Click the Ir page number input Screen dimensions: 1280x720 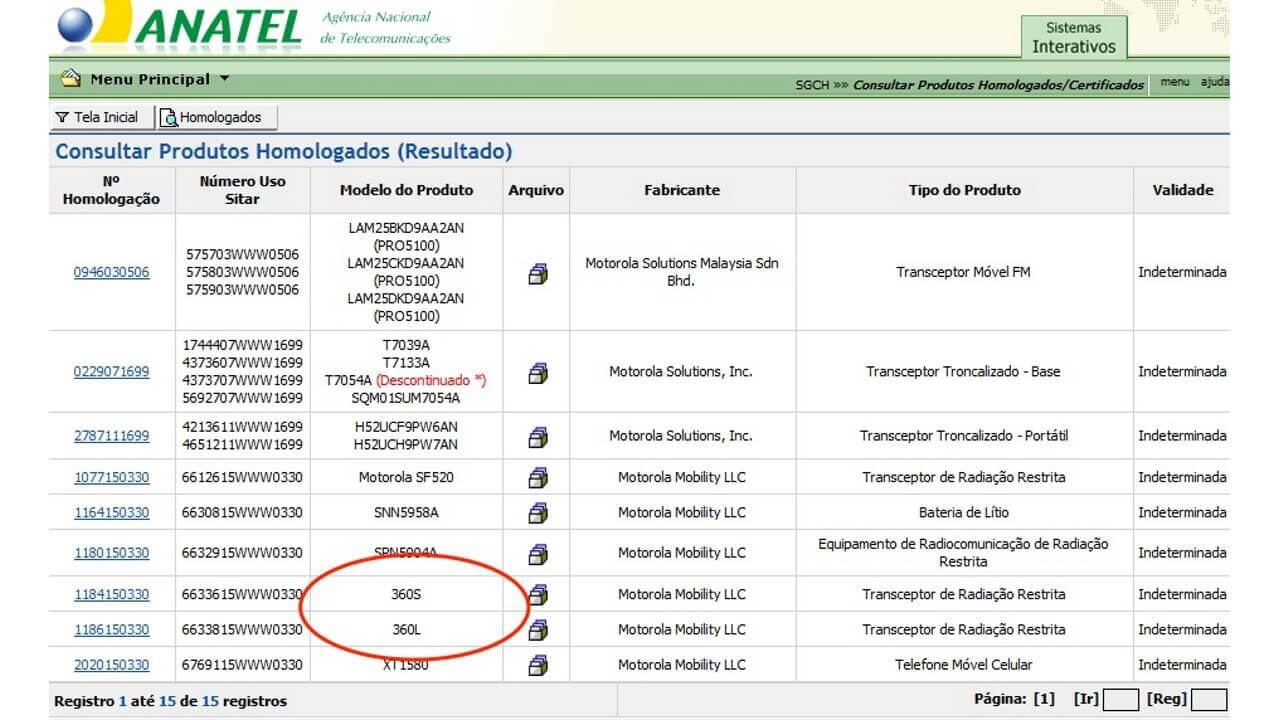click(1121, 700)
